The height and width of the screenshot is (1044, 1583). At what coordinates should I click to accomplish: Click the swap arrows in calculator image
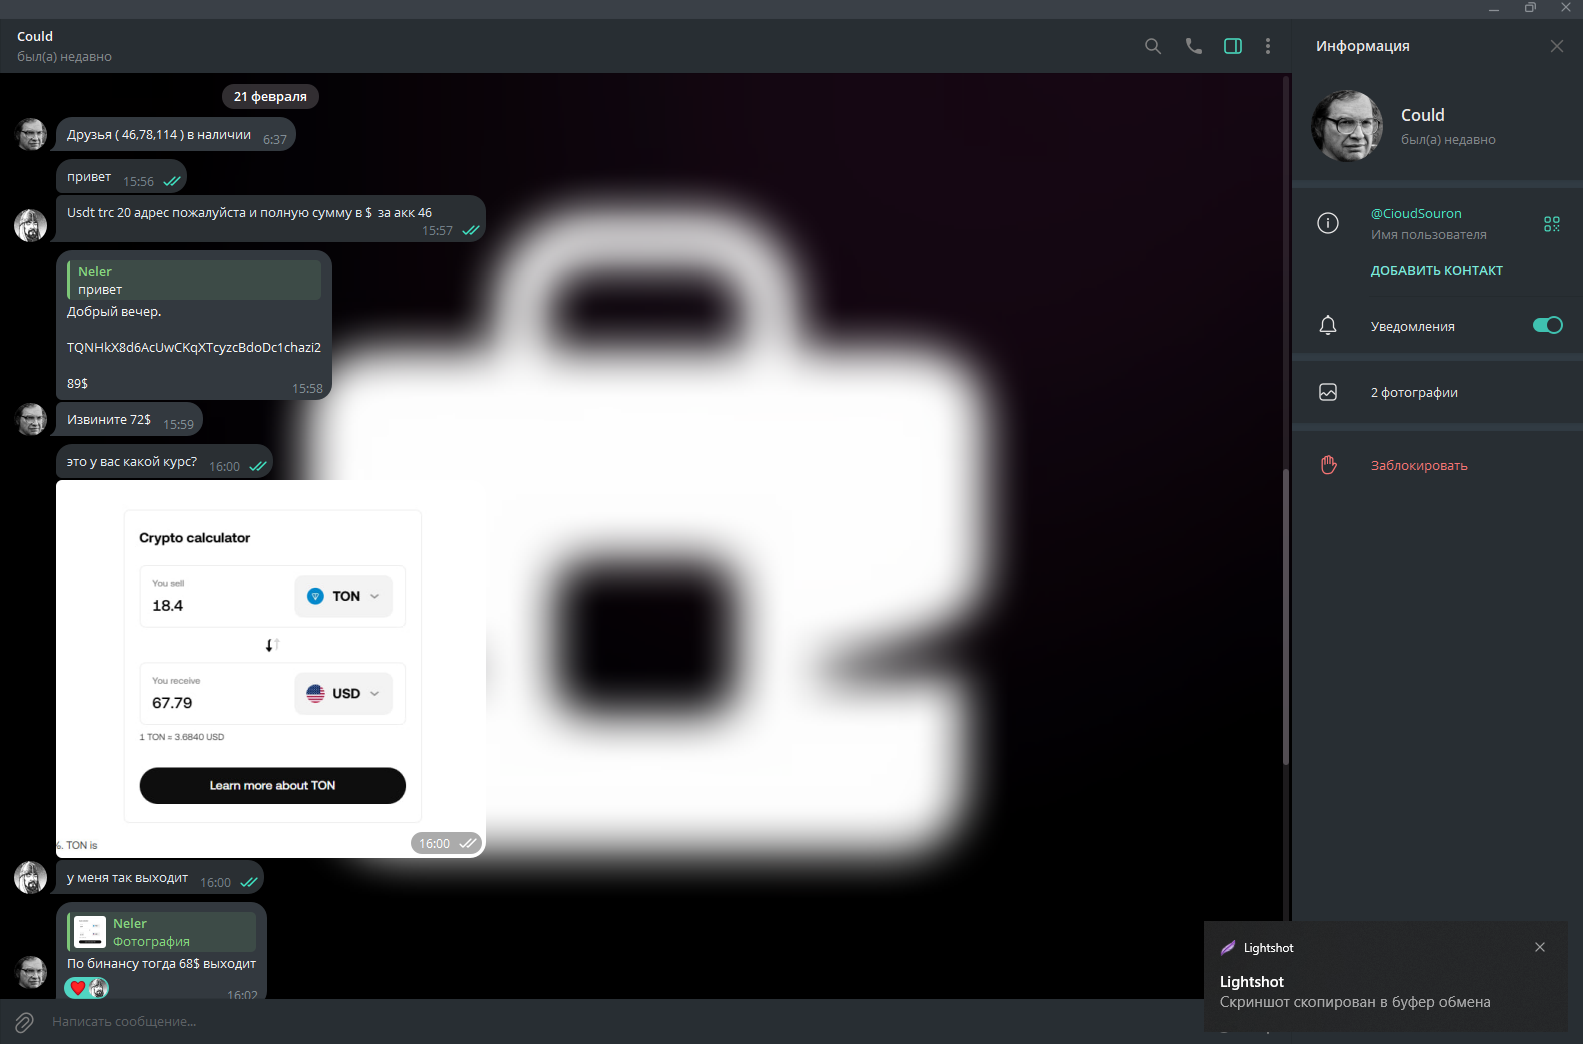(272, 645)
